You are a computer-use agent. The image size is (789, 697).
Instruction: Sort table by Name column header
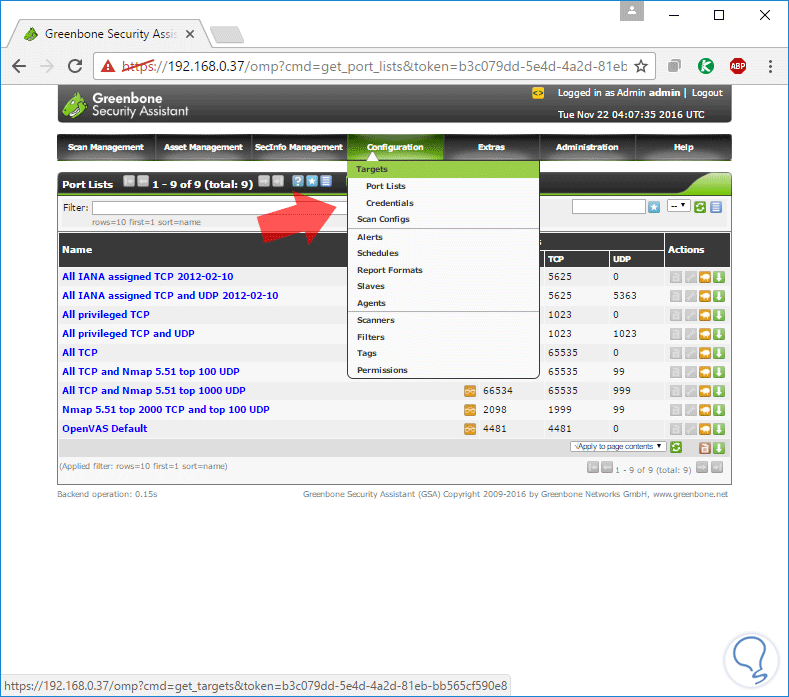coord(77,250)
